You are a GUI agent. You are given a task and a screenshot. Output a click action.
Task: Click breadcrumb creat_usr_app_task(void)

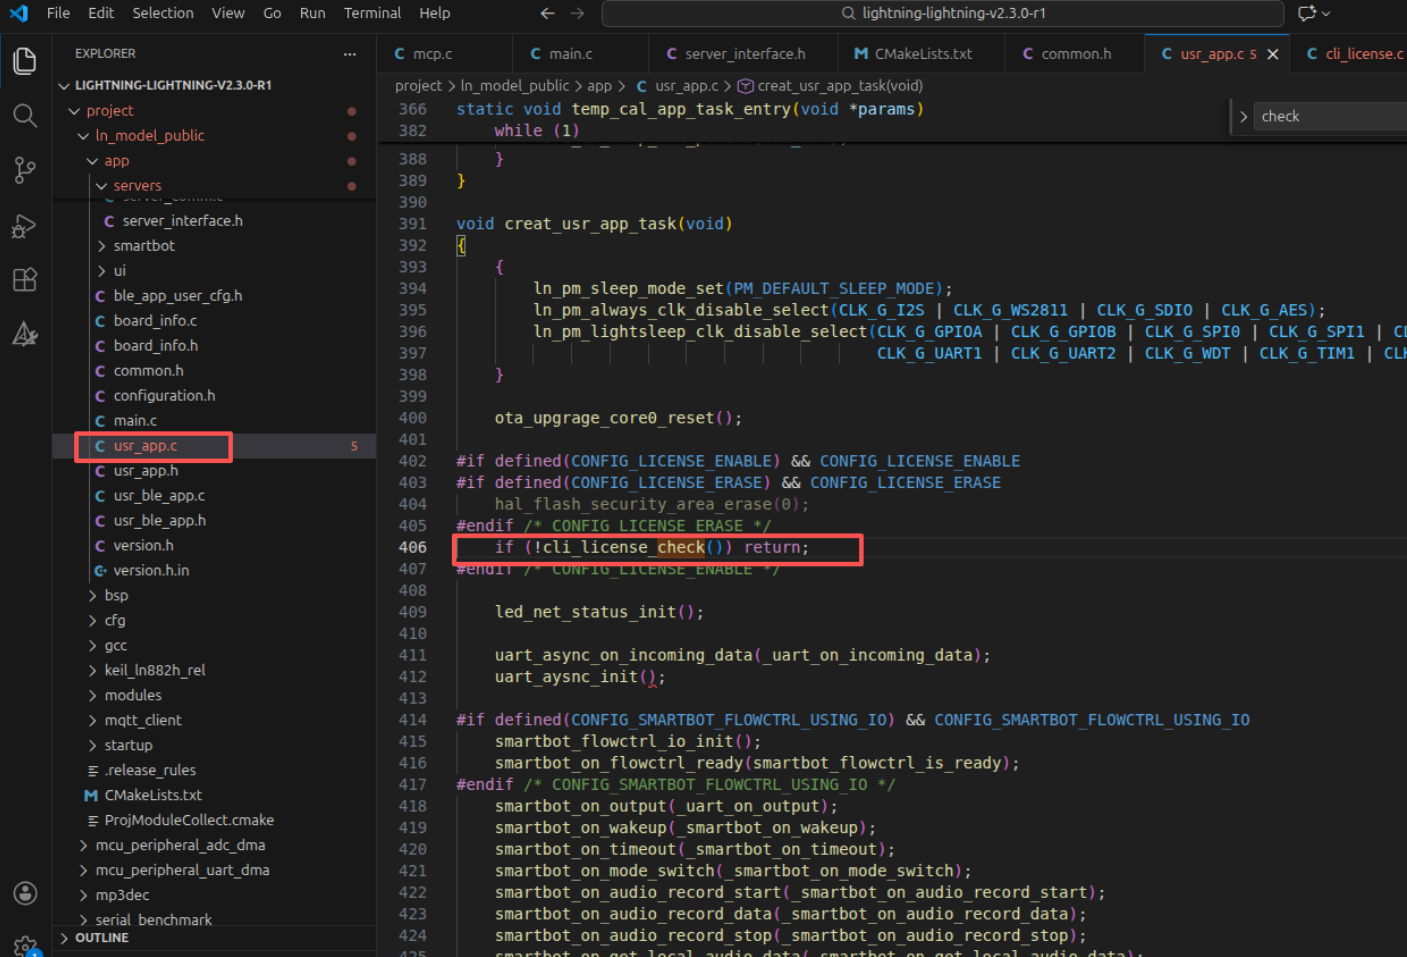(x=840, y=86)
